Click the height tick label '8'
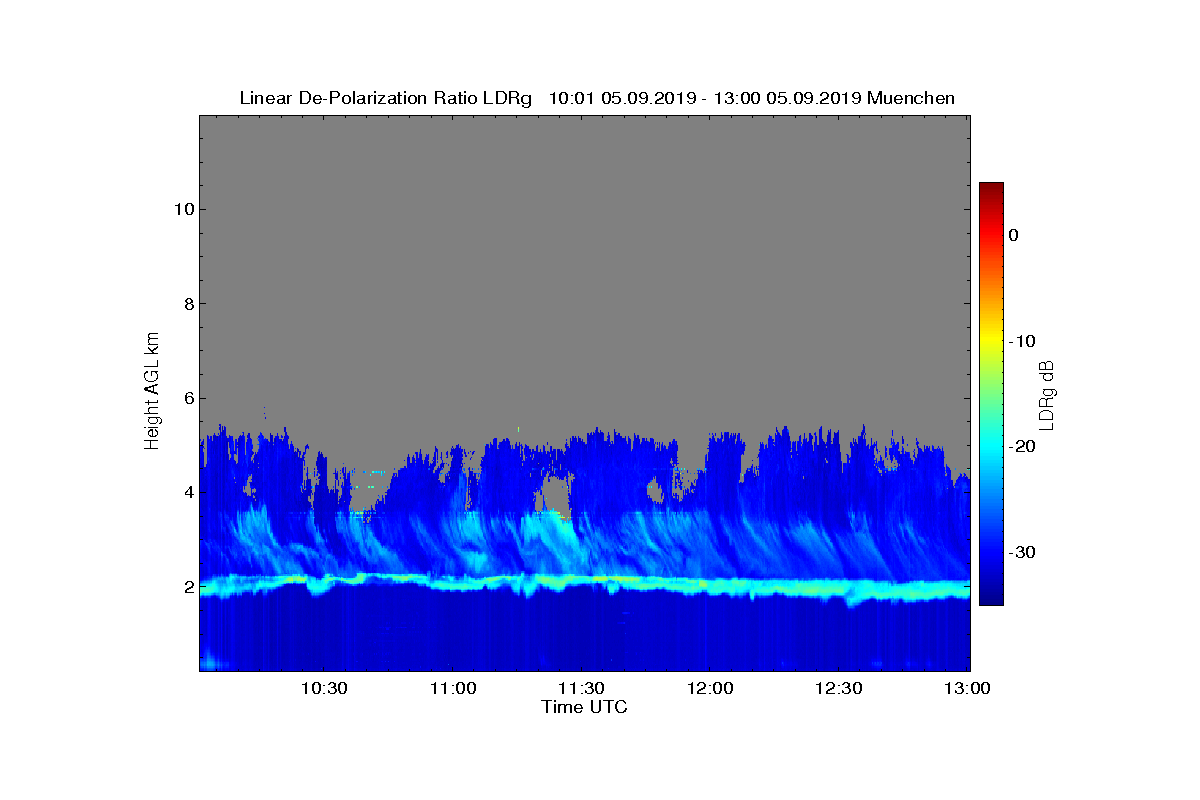 click(x=187, y=303)
